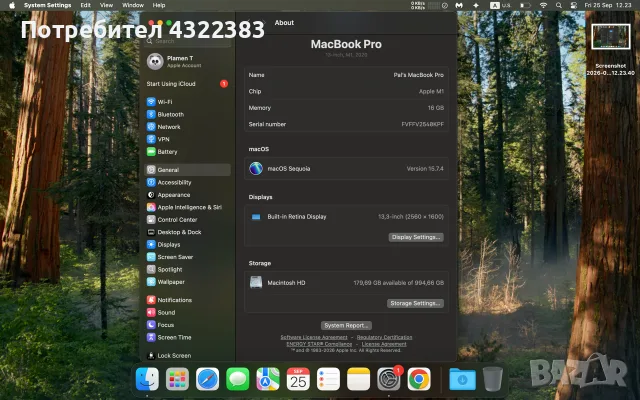Open Messages from the Dock
Image resolution: width=640 pixels, height=400 pixels.
click(x=238, y=379)
